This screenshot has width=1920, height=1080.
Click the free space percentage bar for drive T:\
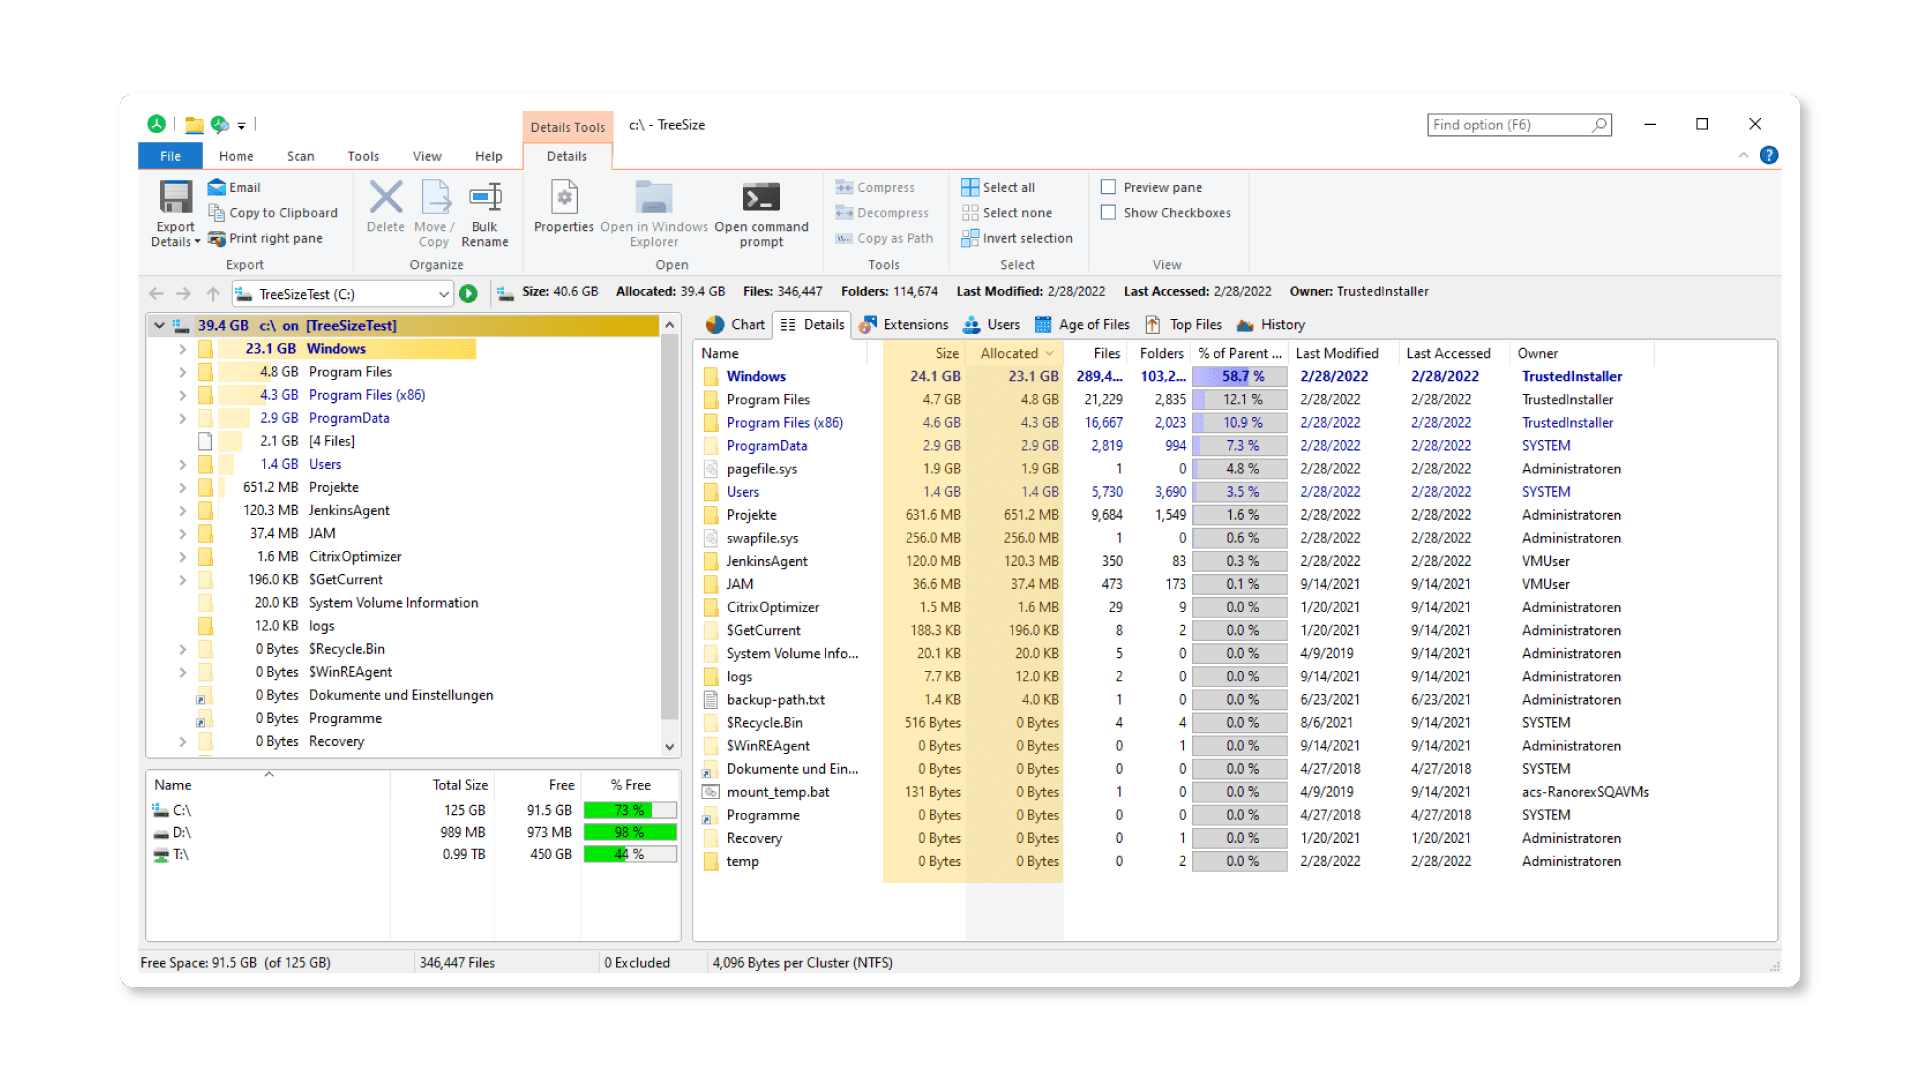630,854
